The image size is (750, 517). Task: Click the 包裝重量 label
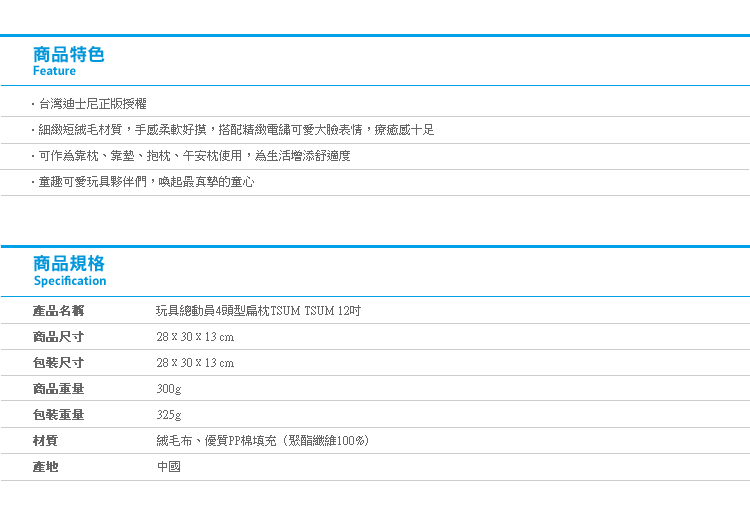tap(58, 415)
